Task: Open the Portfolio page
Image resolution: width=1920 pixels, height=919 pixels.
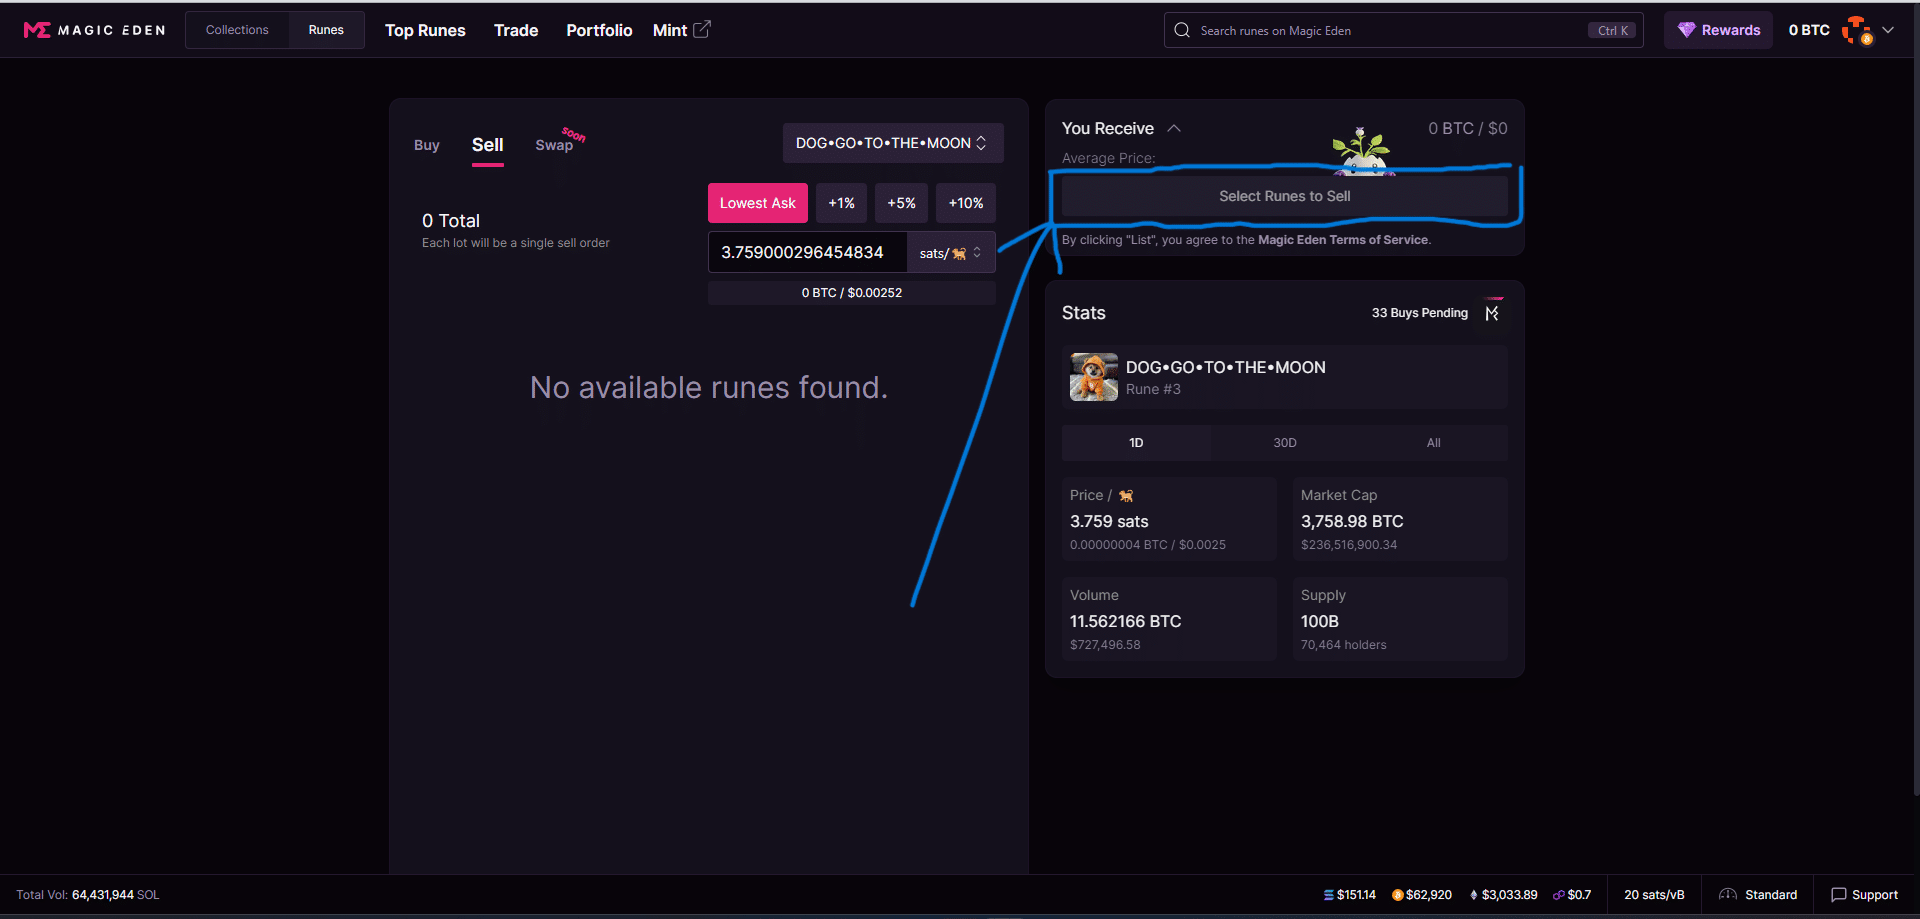Action: 599,30
